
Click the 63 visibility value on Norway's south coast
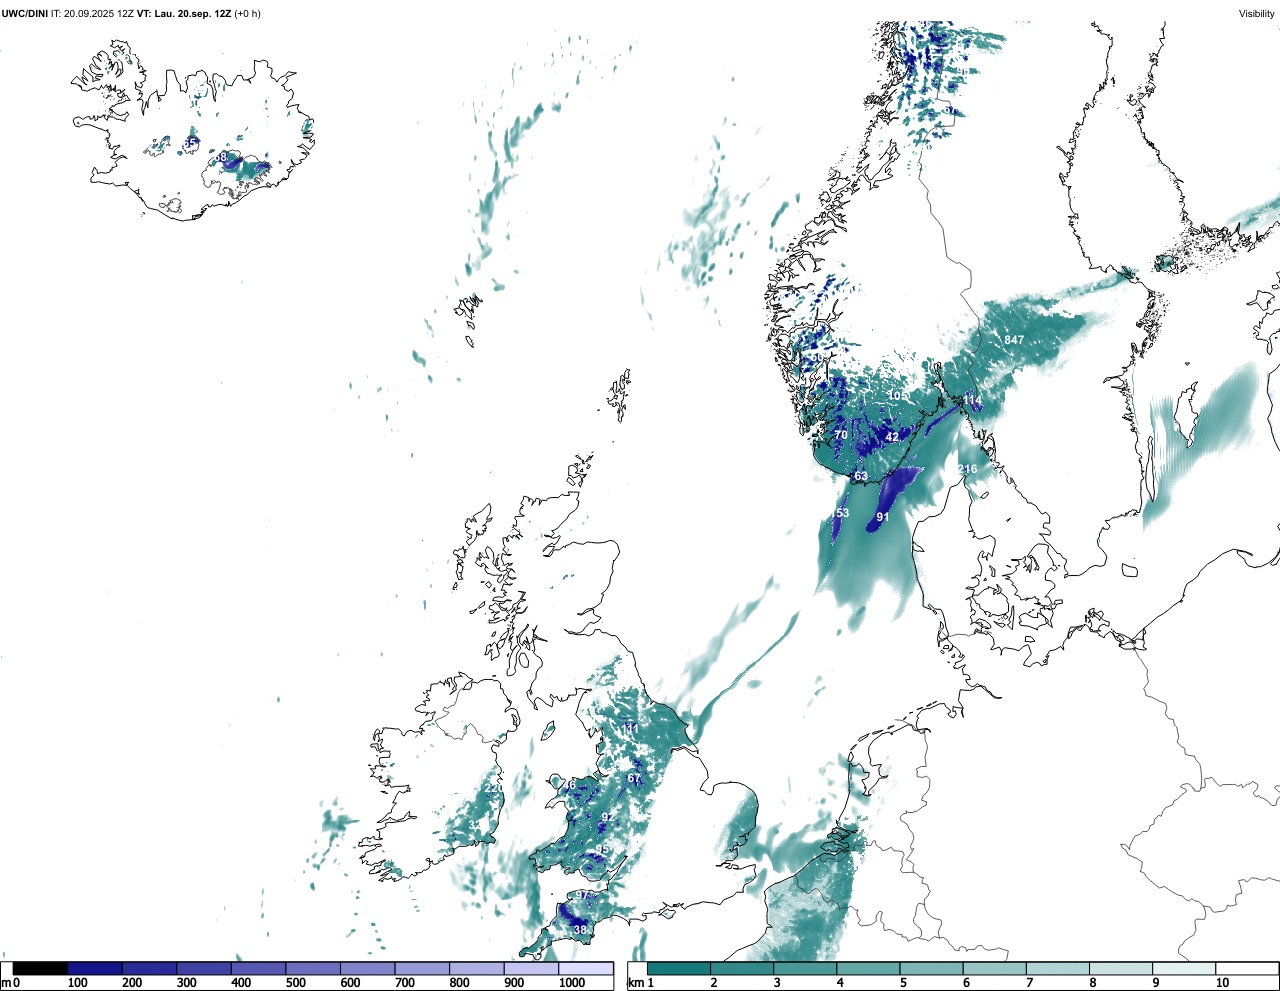[x=861, y=476]
